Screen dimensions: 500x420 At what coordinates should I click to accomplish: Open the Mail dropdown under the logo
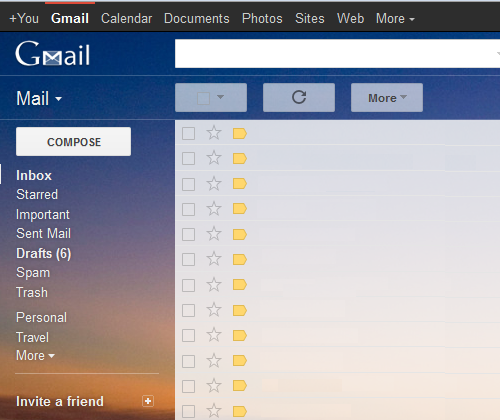[x=39, y=99]
